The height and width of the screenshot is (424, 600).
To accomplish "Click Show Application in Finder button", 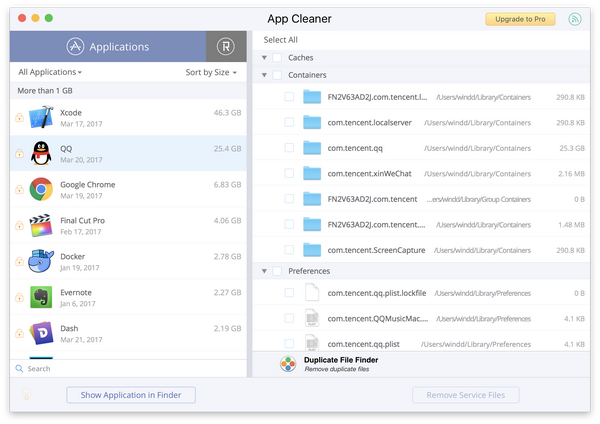I will click(x=131, y=395).
